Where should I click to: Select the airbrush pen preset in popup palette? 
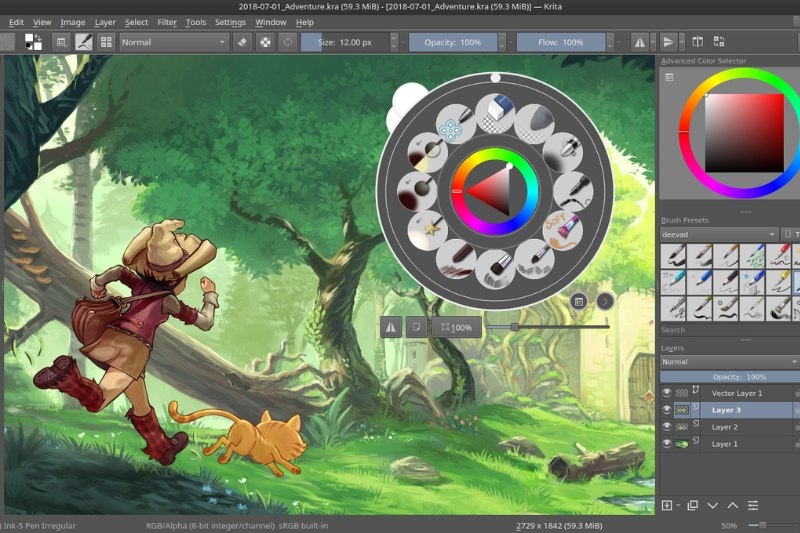pos(564,151)
